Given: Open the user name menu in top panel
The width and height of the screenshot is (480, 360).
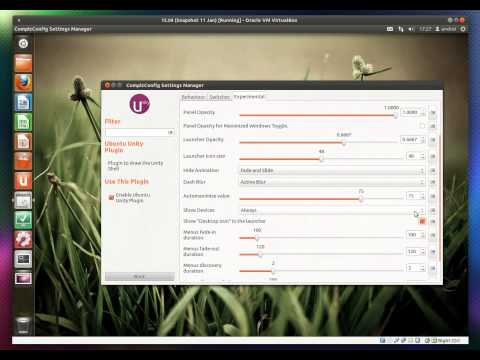Looking at the screenshot, I should [x=446, y=29].
